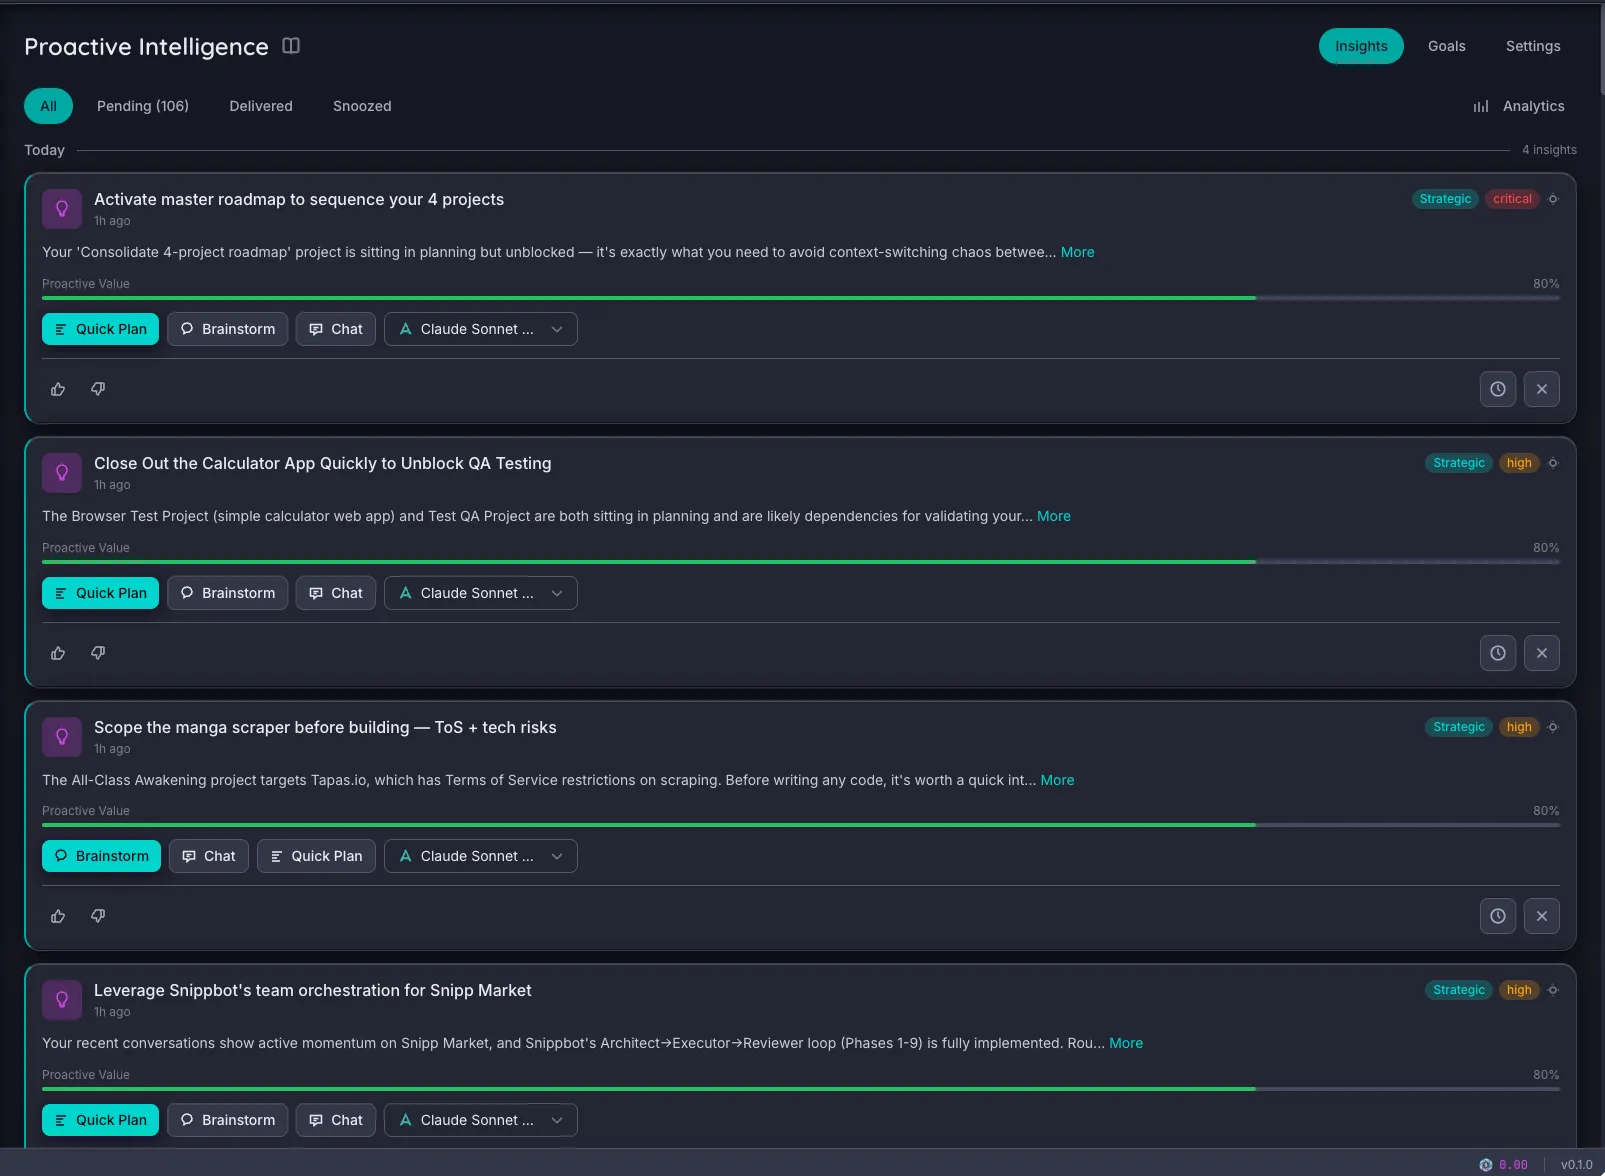Snooze the manga scraper insight with clock icon
The height and width of the screenshot is (1176, 1605).
click(x=1498, y=916)
